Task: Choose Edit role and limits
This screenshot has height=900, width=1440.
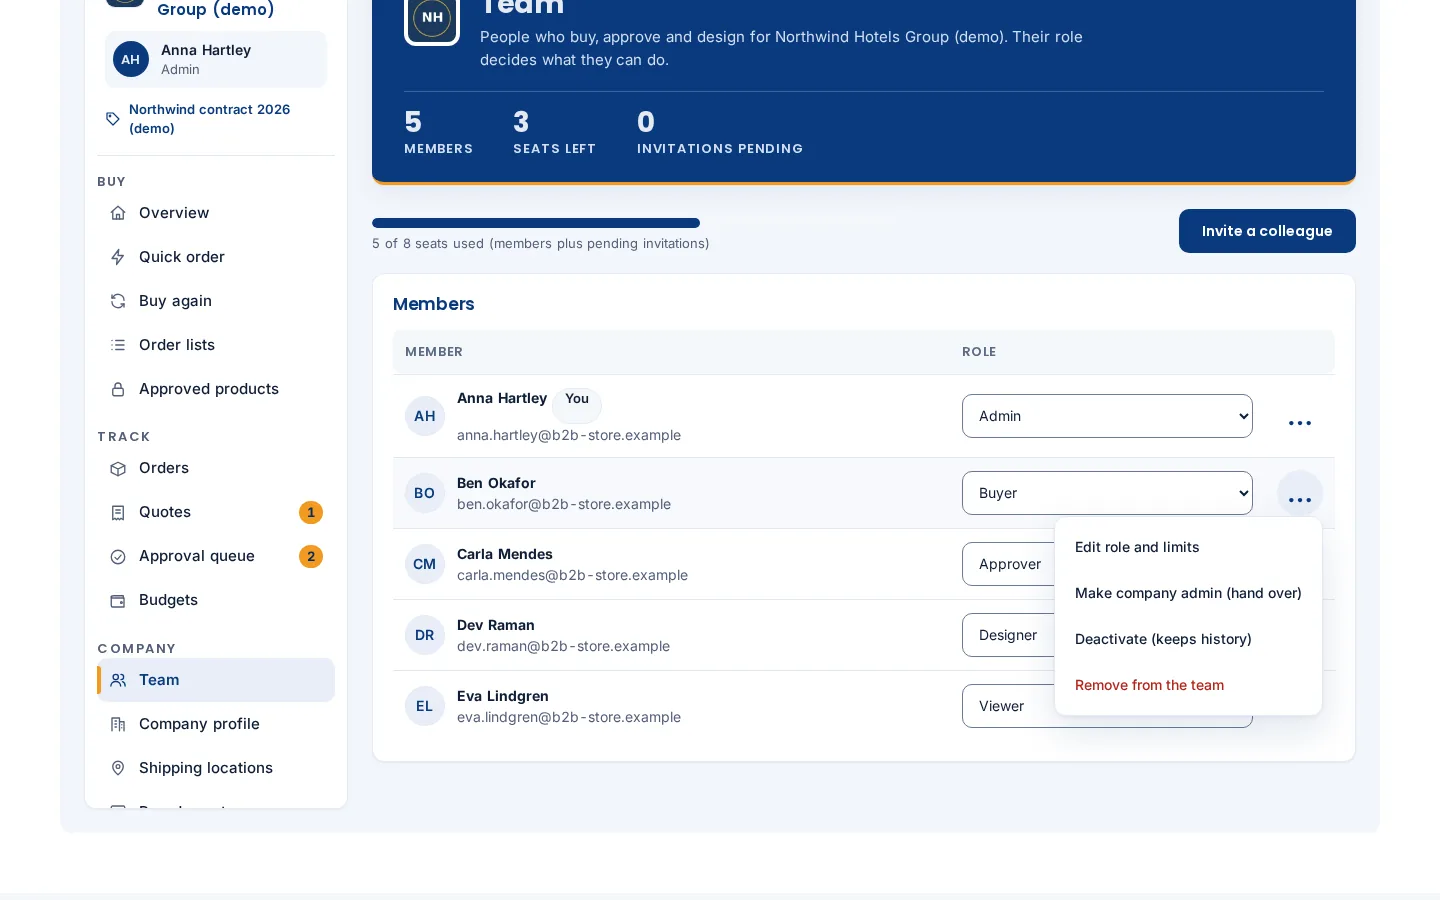Action: point(1188,547)
